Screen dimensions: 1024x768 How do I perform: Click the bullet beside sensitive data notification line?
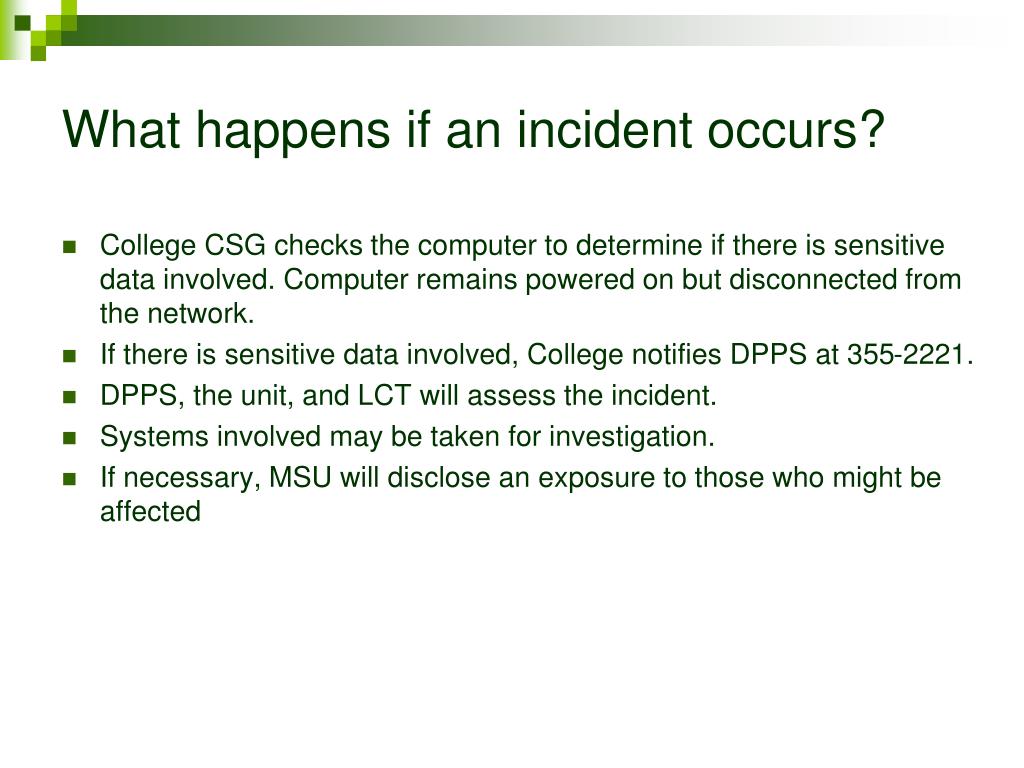coord(69,356)
